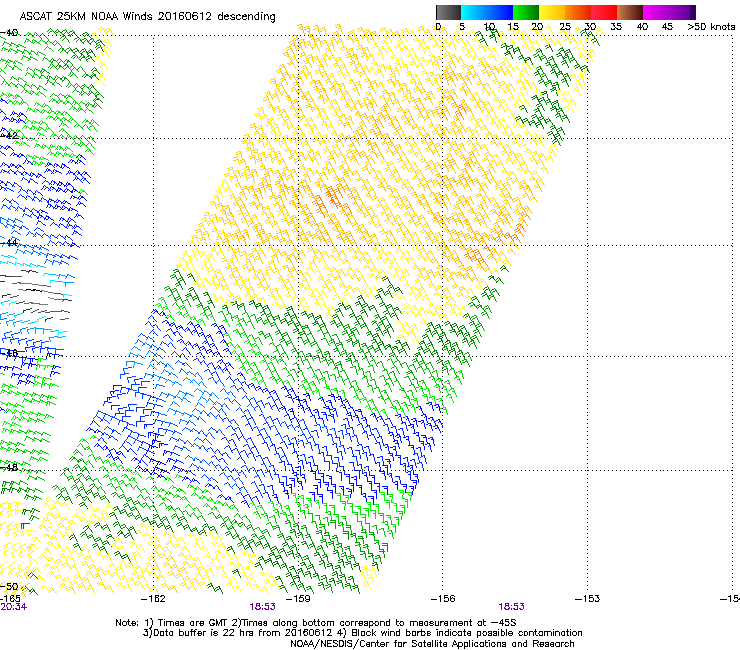740x650 pixels.
Task: Pick the gray 0-5 knots legend swatch
Action: pyautogui.click(x=448, y=12)
